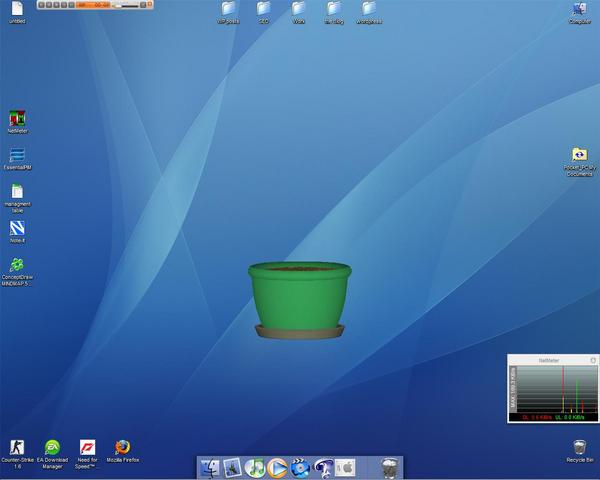This screenshot has width=600, height=480.
Task: Click the NetMeter widget title bar
Action: 549,360
